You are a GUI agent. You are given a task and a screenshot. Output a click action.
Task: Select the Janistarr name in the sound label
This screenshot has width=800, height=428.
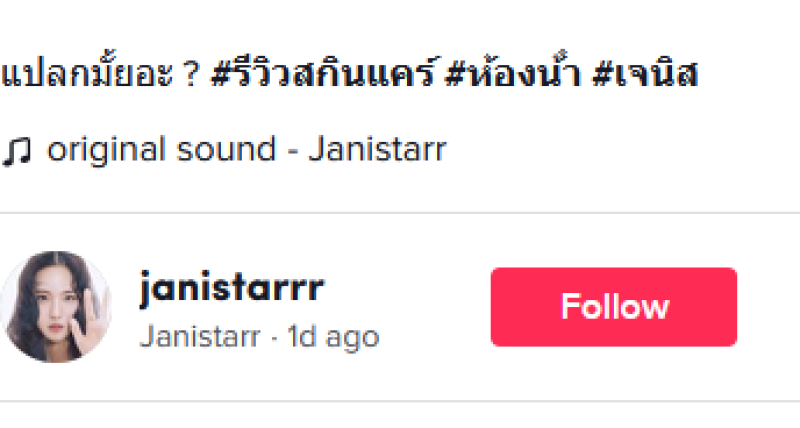click(x=378, y=149)
